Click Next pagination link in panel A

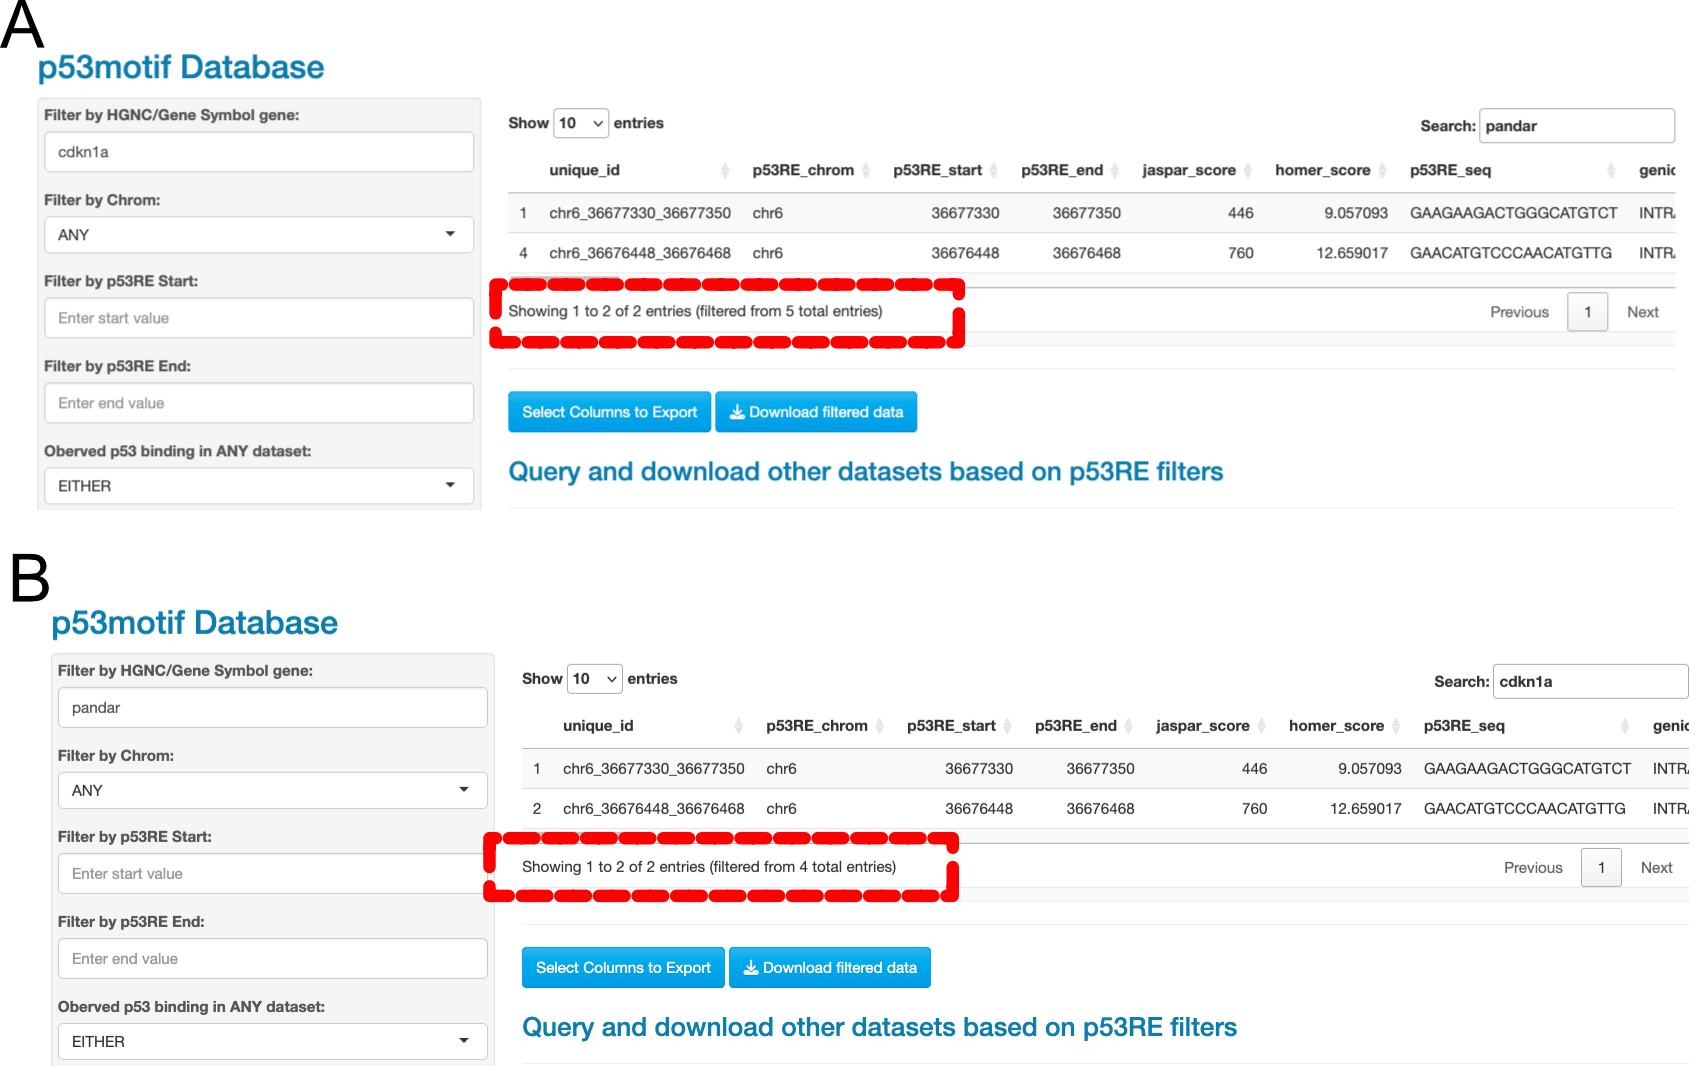tap(1642, 312)
